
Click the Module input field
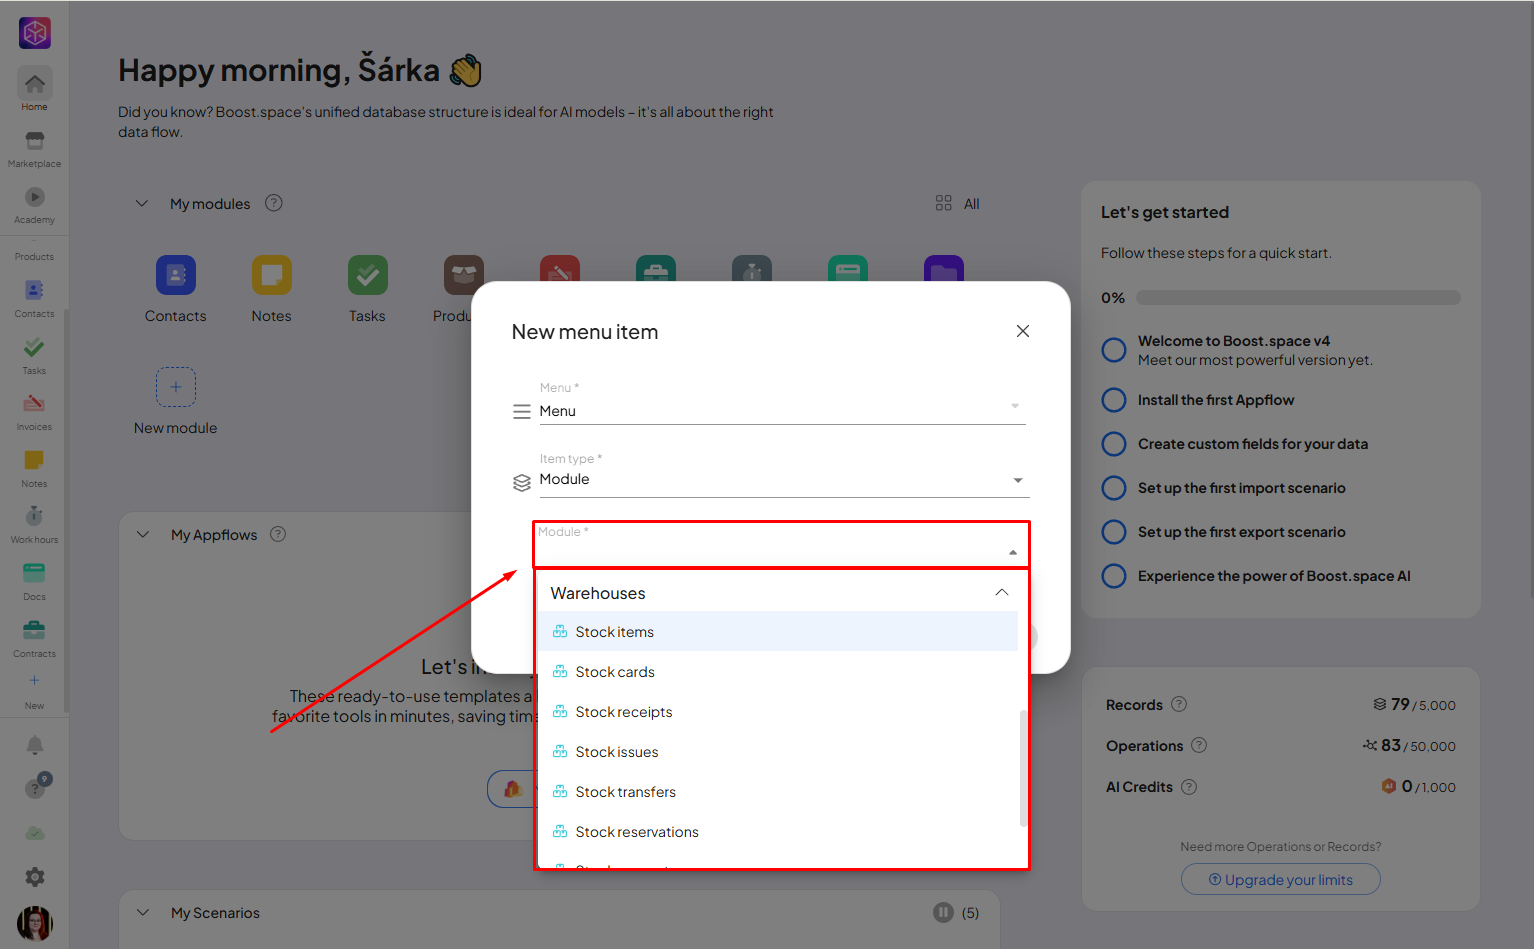coord(770,550)
